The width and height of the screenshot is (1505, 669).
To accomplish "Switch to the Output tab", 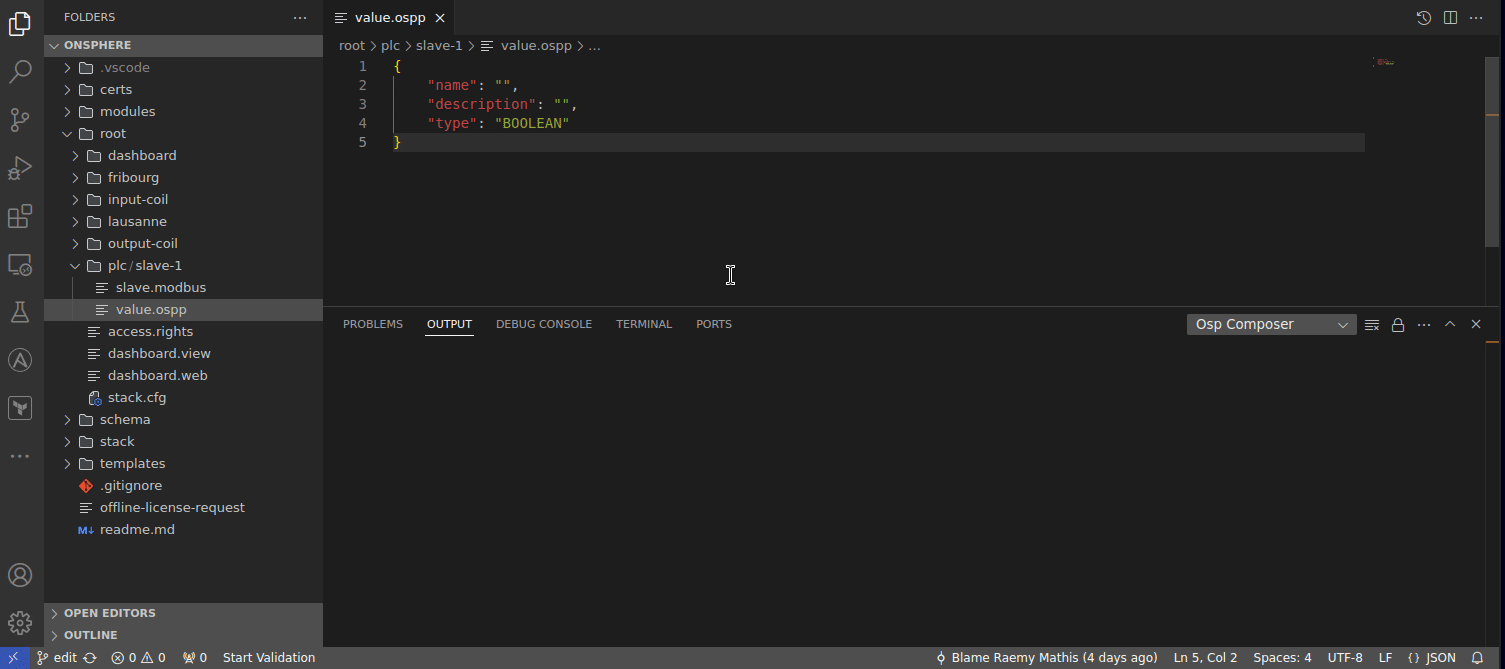I will (x=449, y=324).
